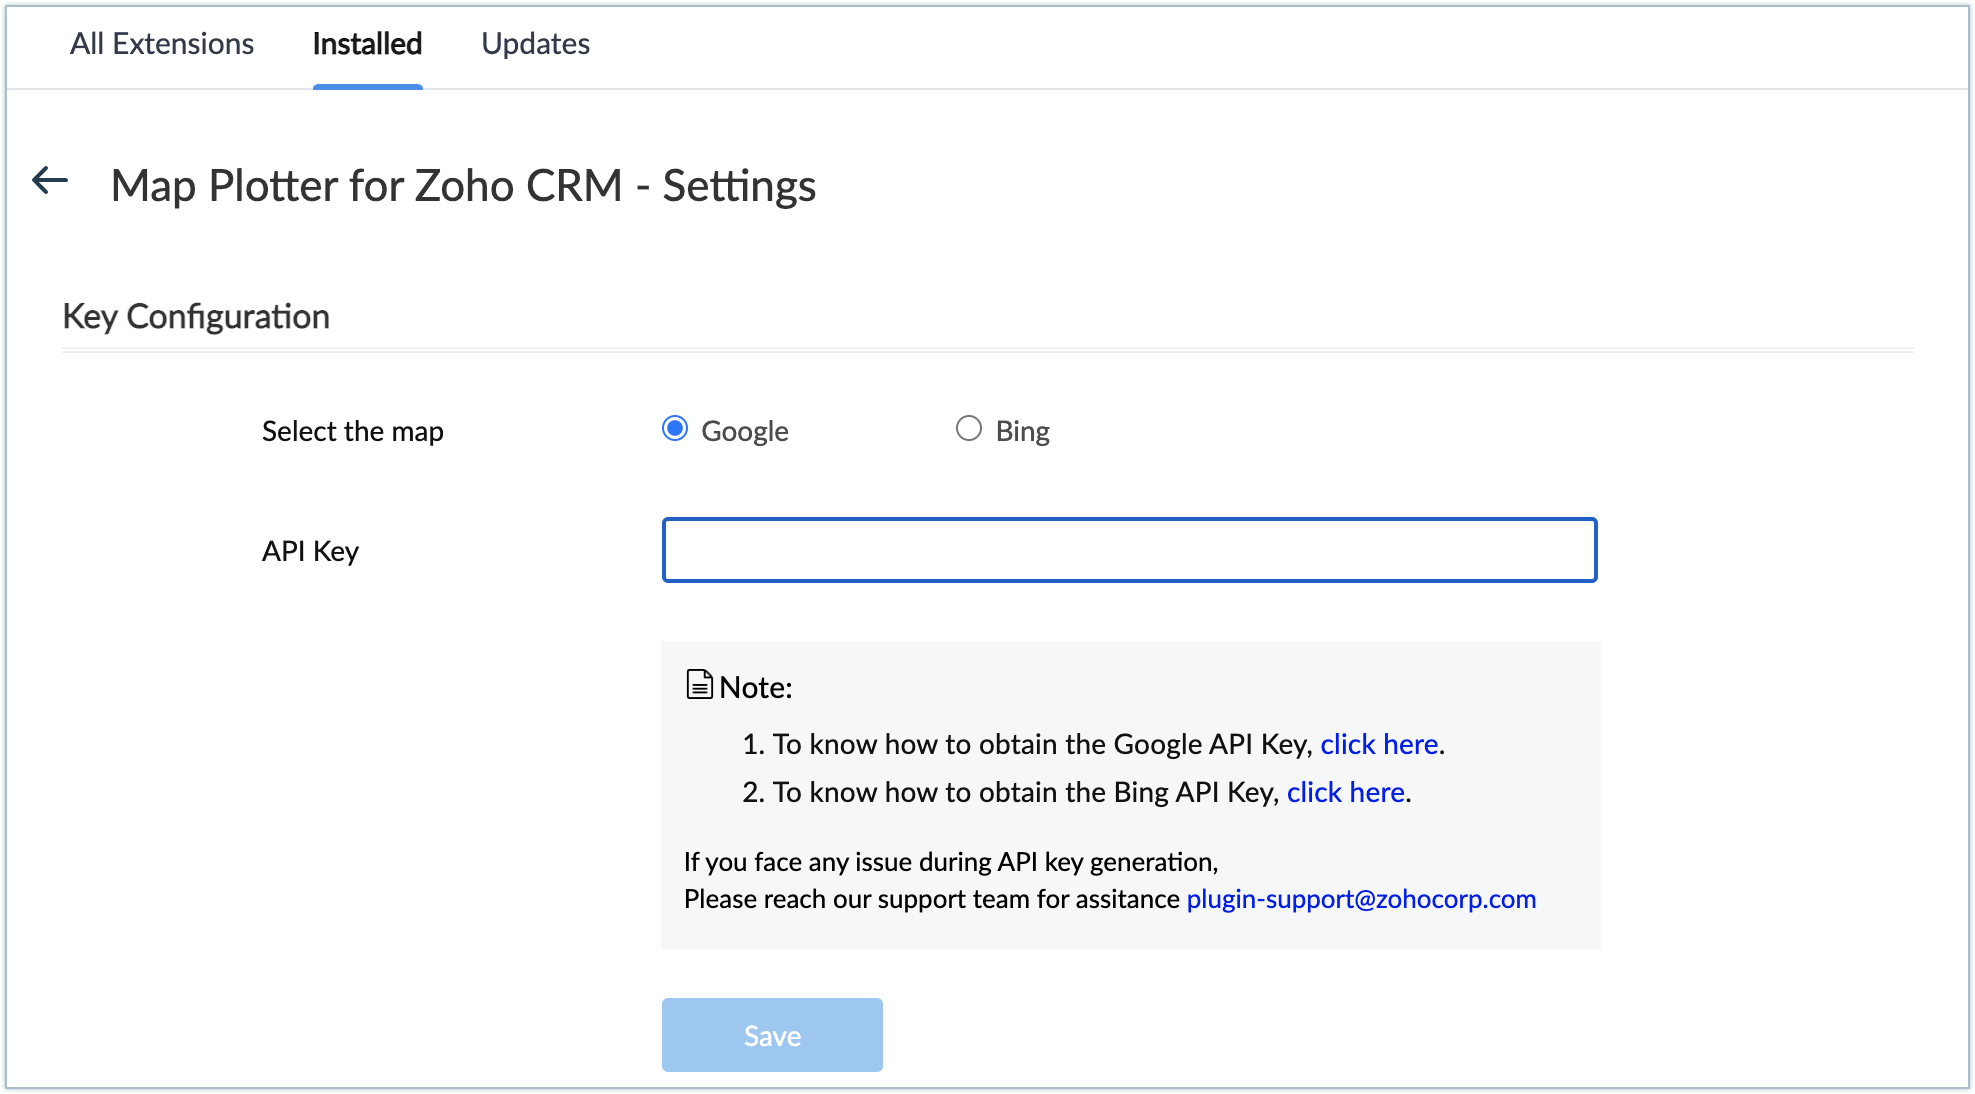The image size is (1975, 1094).
Task: Select the Google map radio button
Action: click(675, 429)
